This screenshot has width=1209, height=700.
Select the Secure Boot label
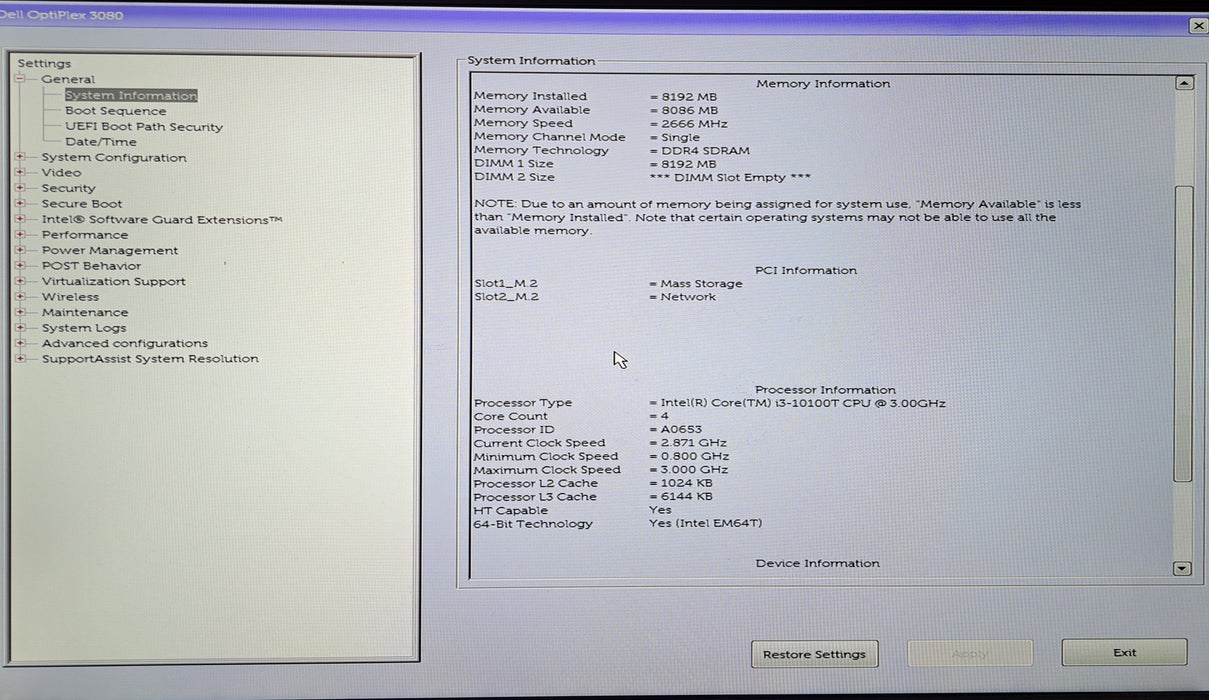coord(82,203)
